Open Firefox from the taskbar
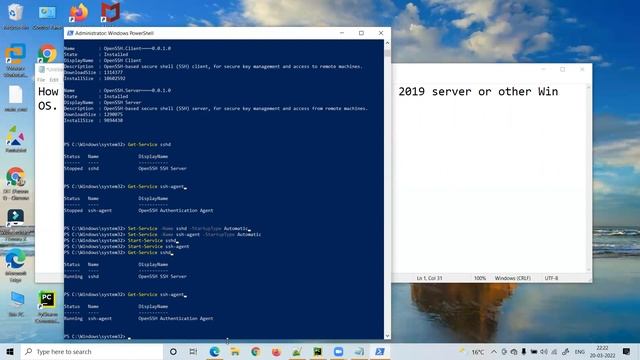Viewport: 640px width, 360px height. [276, 351]
